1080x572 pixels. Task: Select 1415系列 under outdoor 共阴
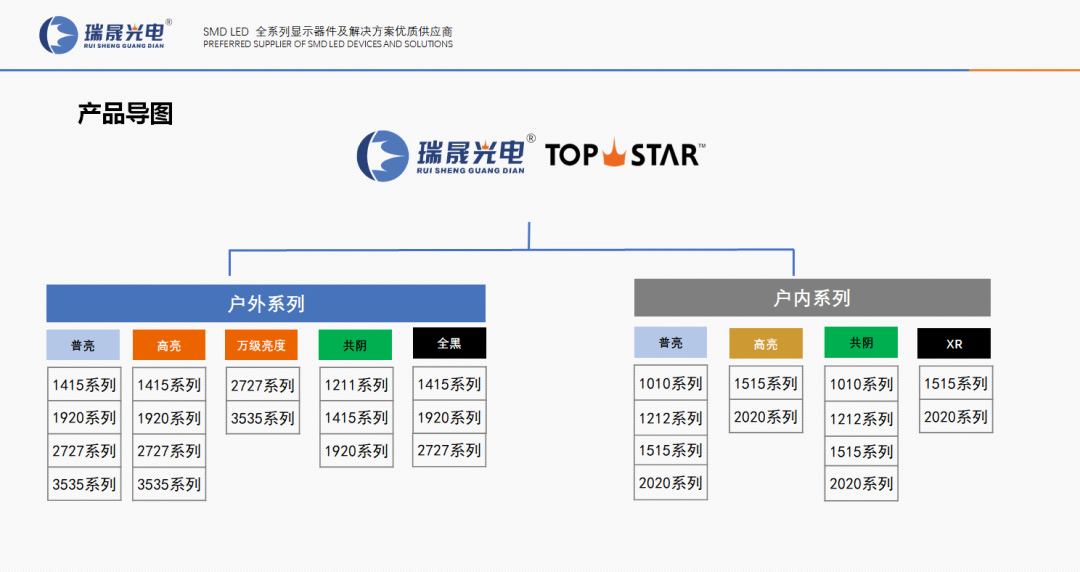357,418
